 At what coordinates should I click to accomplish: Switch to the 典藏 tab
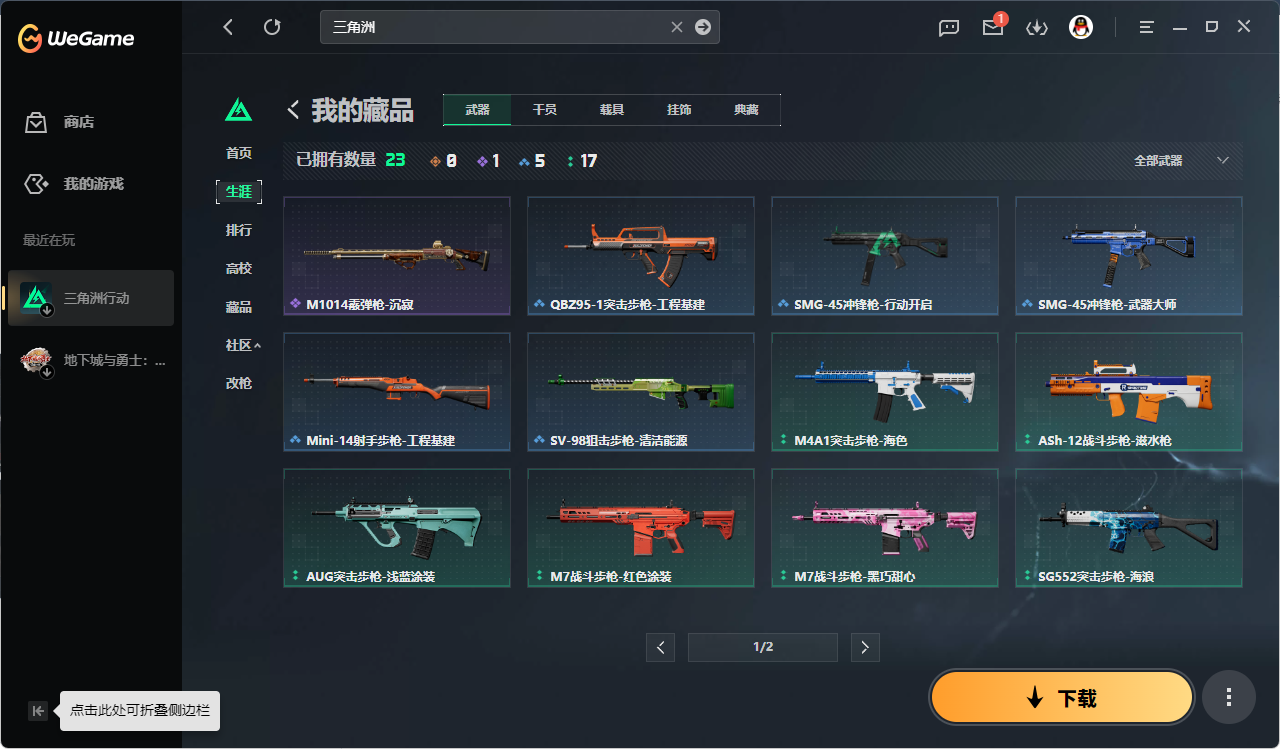746,110
